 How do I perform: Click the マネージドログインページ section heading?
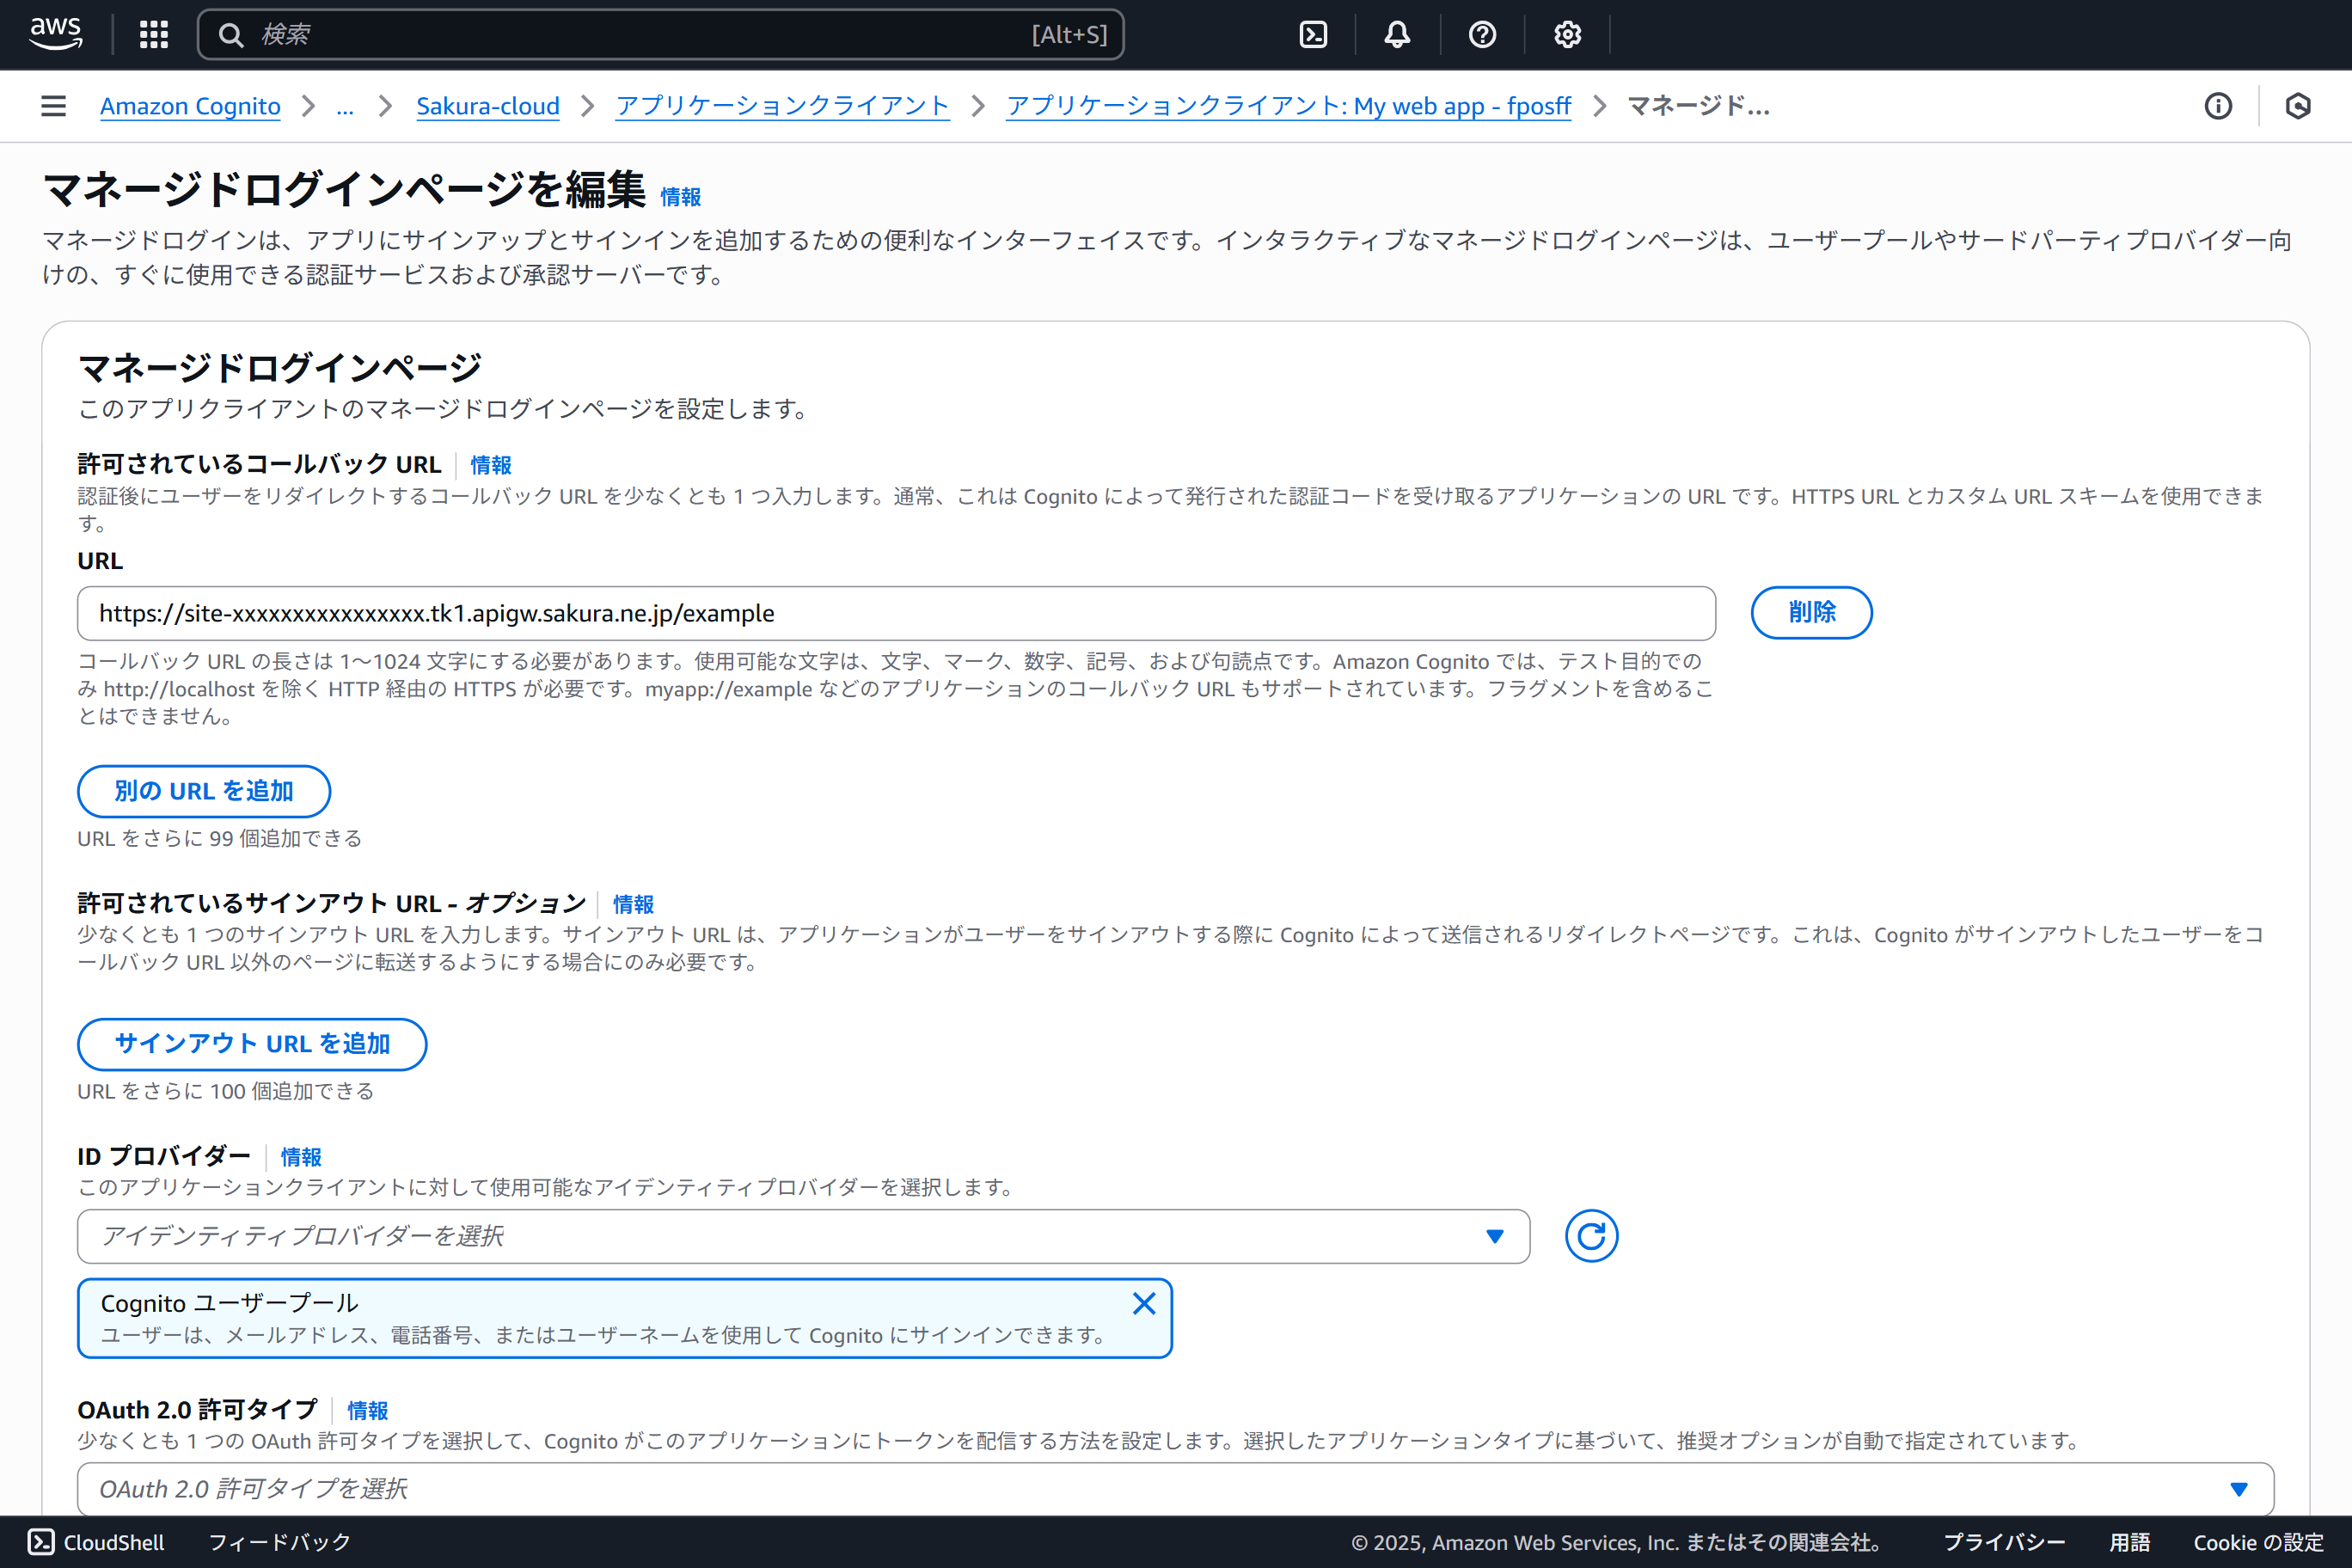point(280,368)
